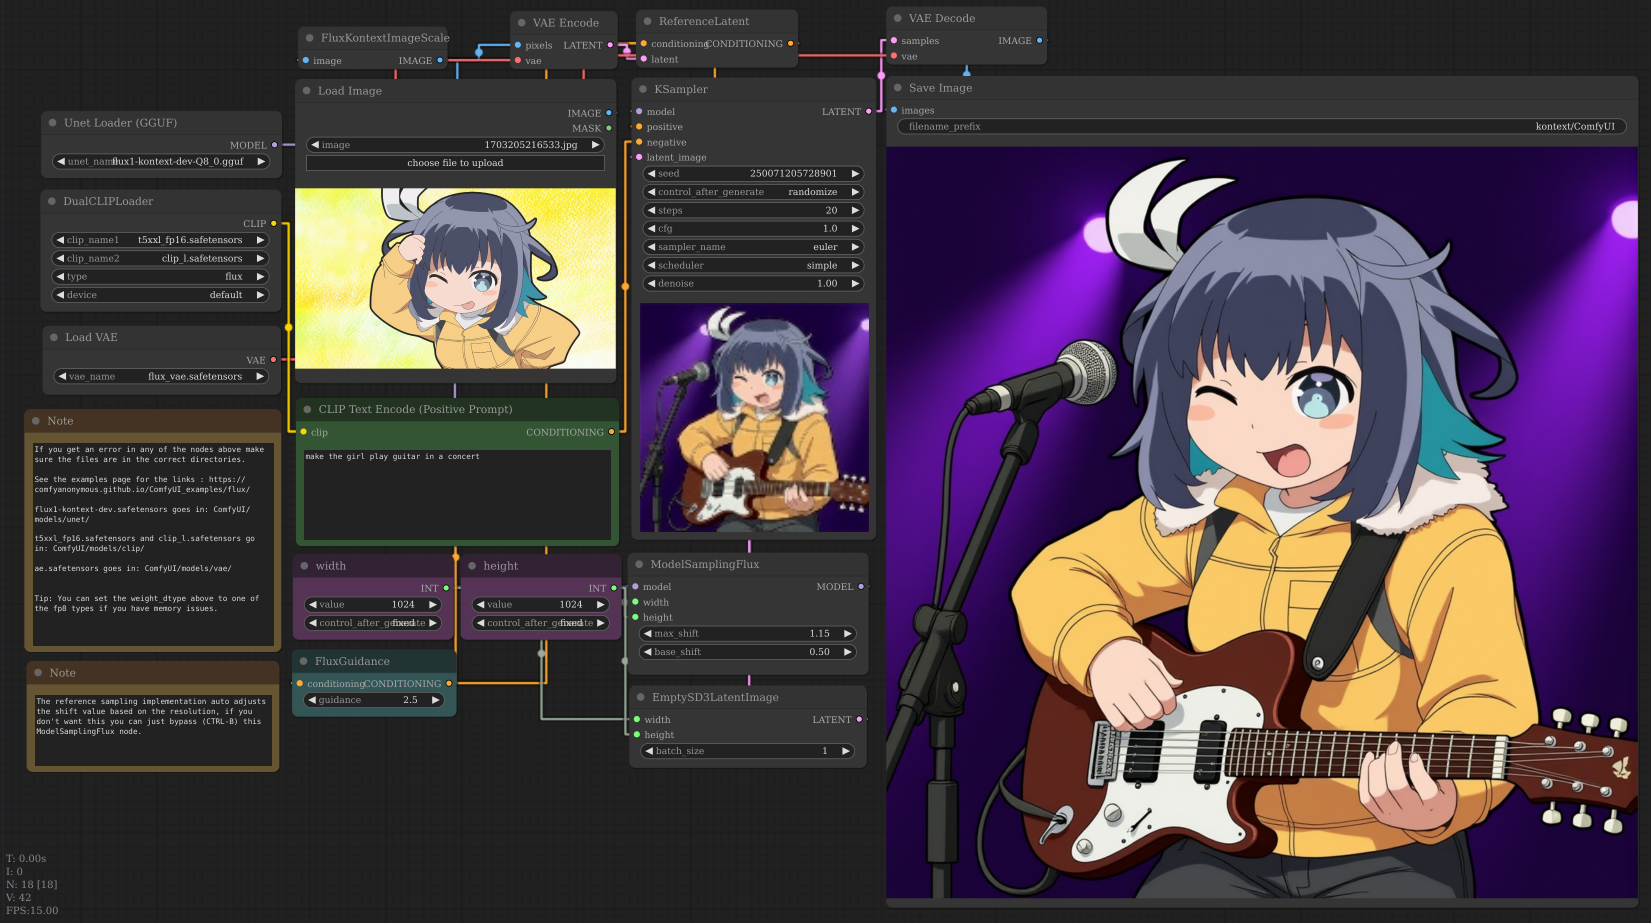The height and width of the screenshot is (923, 1651).
Task: Open the scheduler simple dropdown
Action: coord(753,265)
